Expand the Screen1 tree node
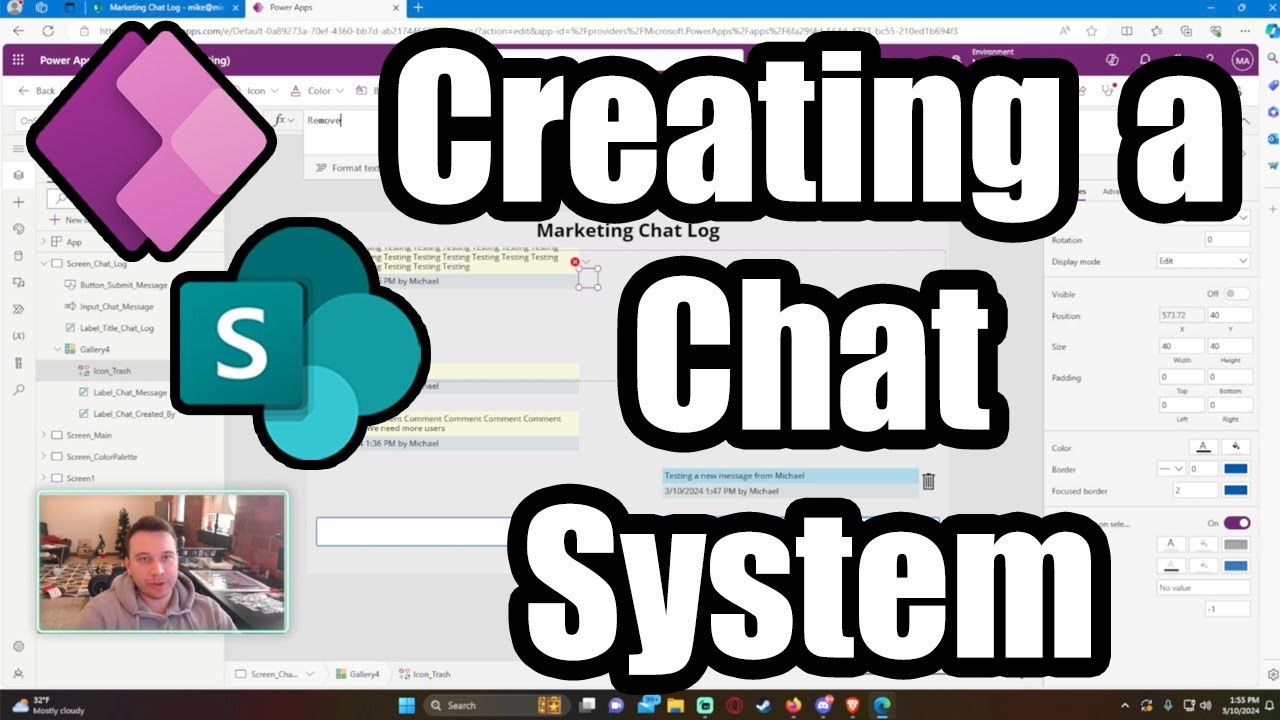The height and width of the screenshot is (720, 1280). click(43, 478)
